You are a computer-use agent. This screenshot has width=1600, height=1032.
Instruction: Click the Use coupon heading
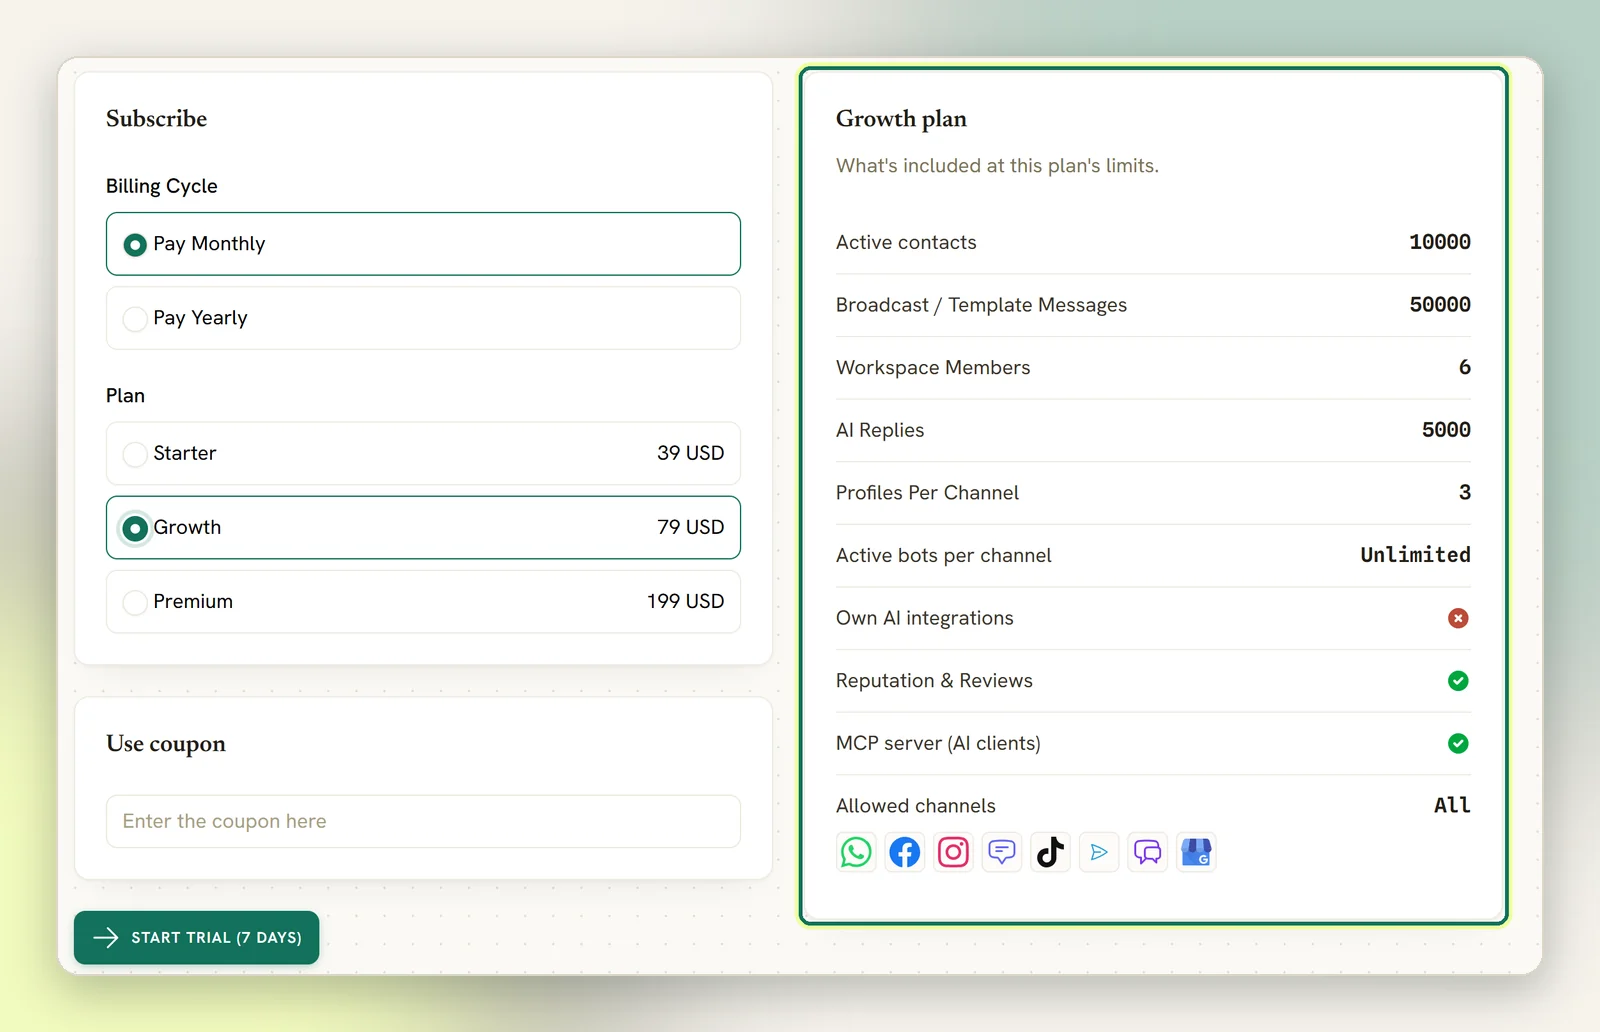[166, 744]
